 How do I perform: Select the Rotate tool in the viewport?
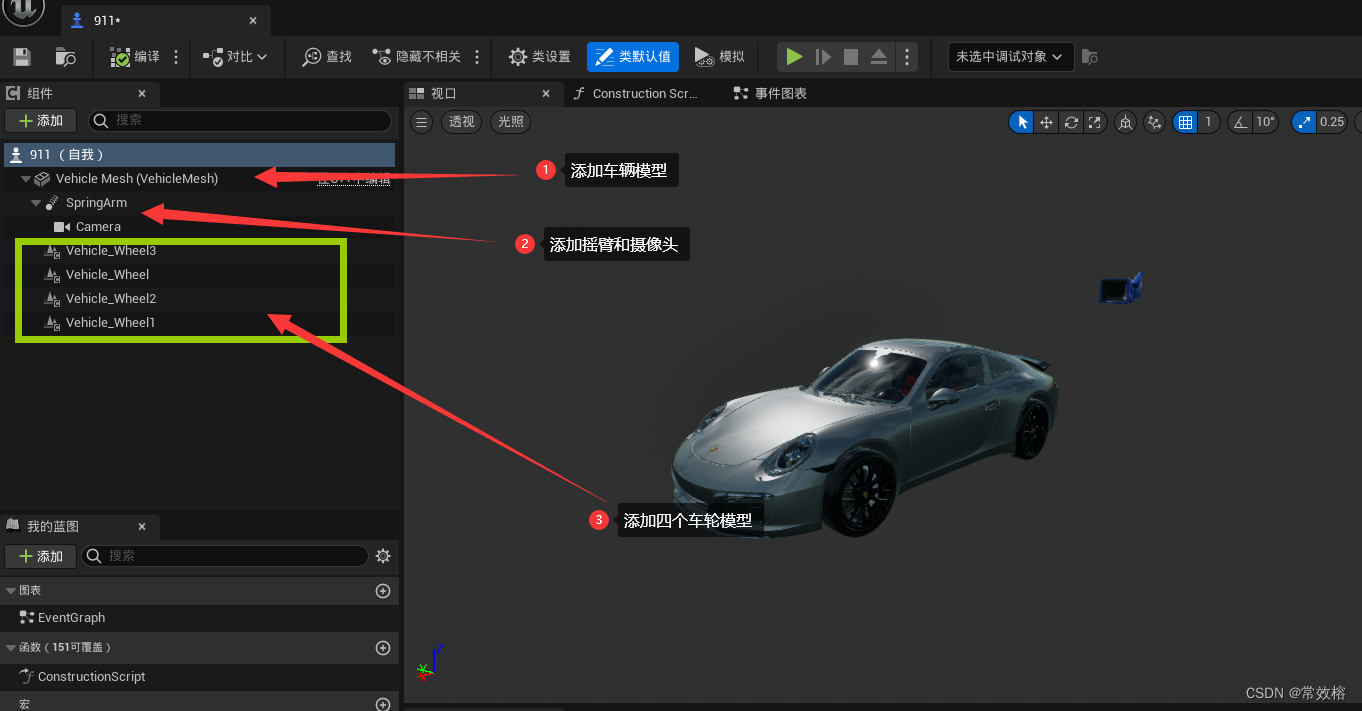click(x=1071, y=121)
